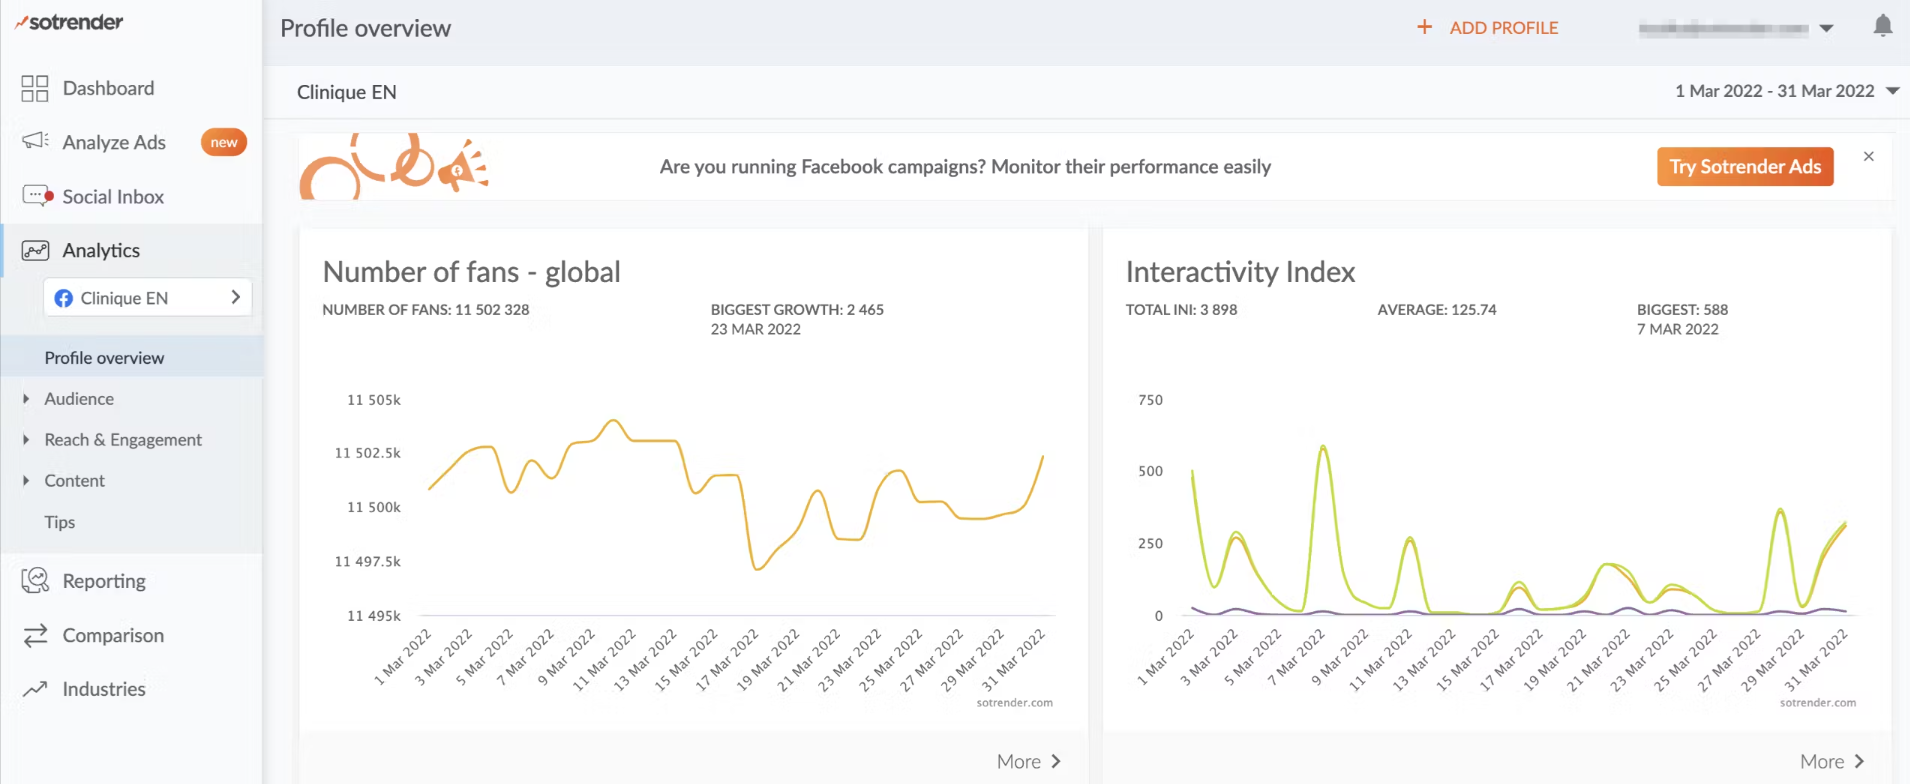The height and width of the screenshot is (784, 1910).
Task: Open notifications bell
Action: (1882, 27)
